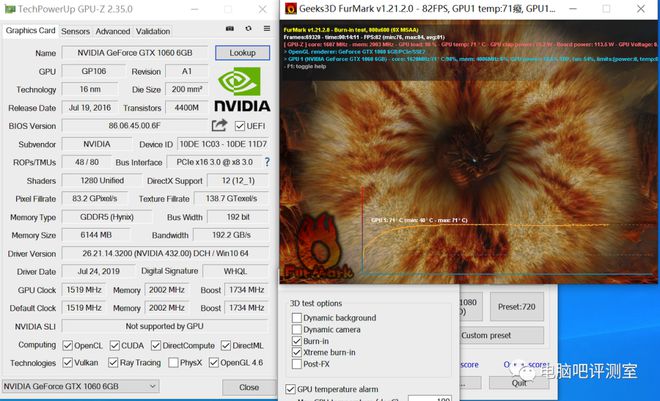This screenshot has width=660, height=401.
Task: Minimize the FurMark window
Action: [573, 8]
